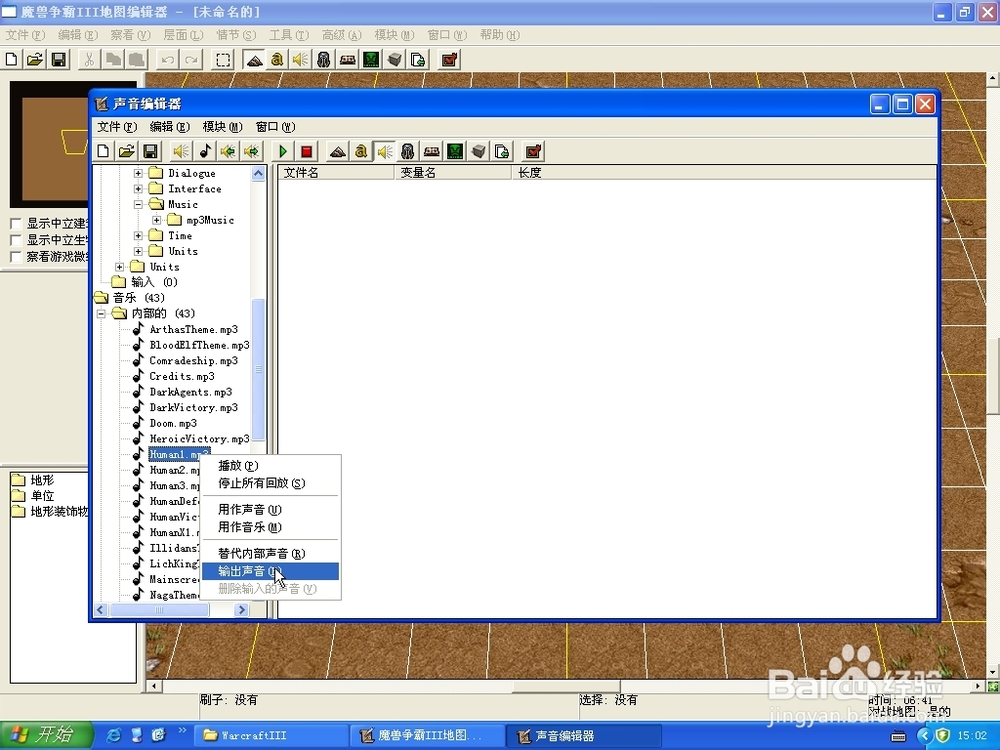1000x750 pixels.
Task: Open Sound Editor 编辑(E) menu
Action: coord(170,127)
